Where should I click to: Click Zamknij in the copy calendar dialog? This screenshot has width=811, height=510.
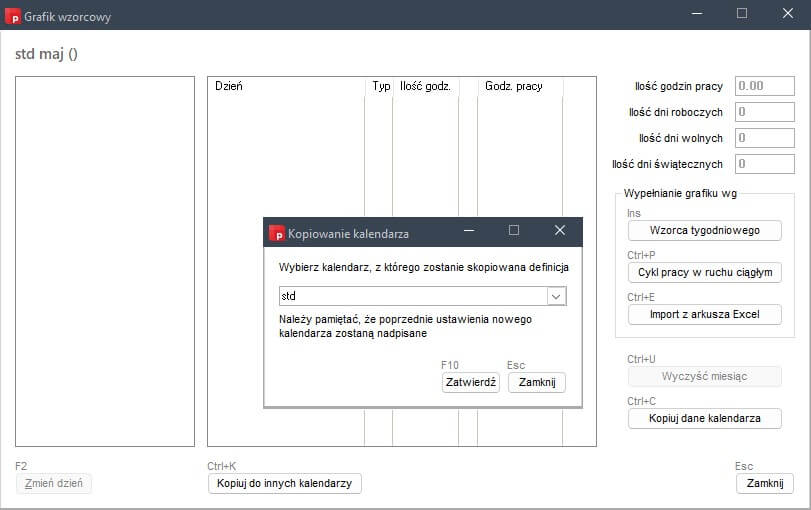[x=537, y=383]
